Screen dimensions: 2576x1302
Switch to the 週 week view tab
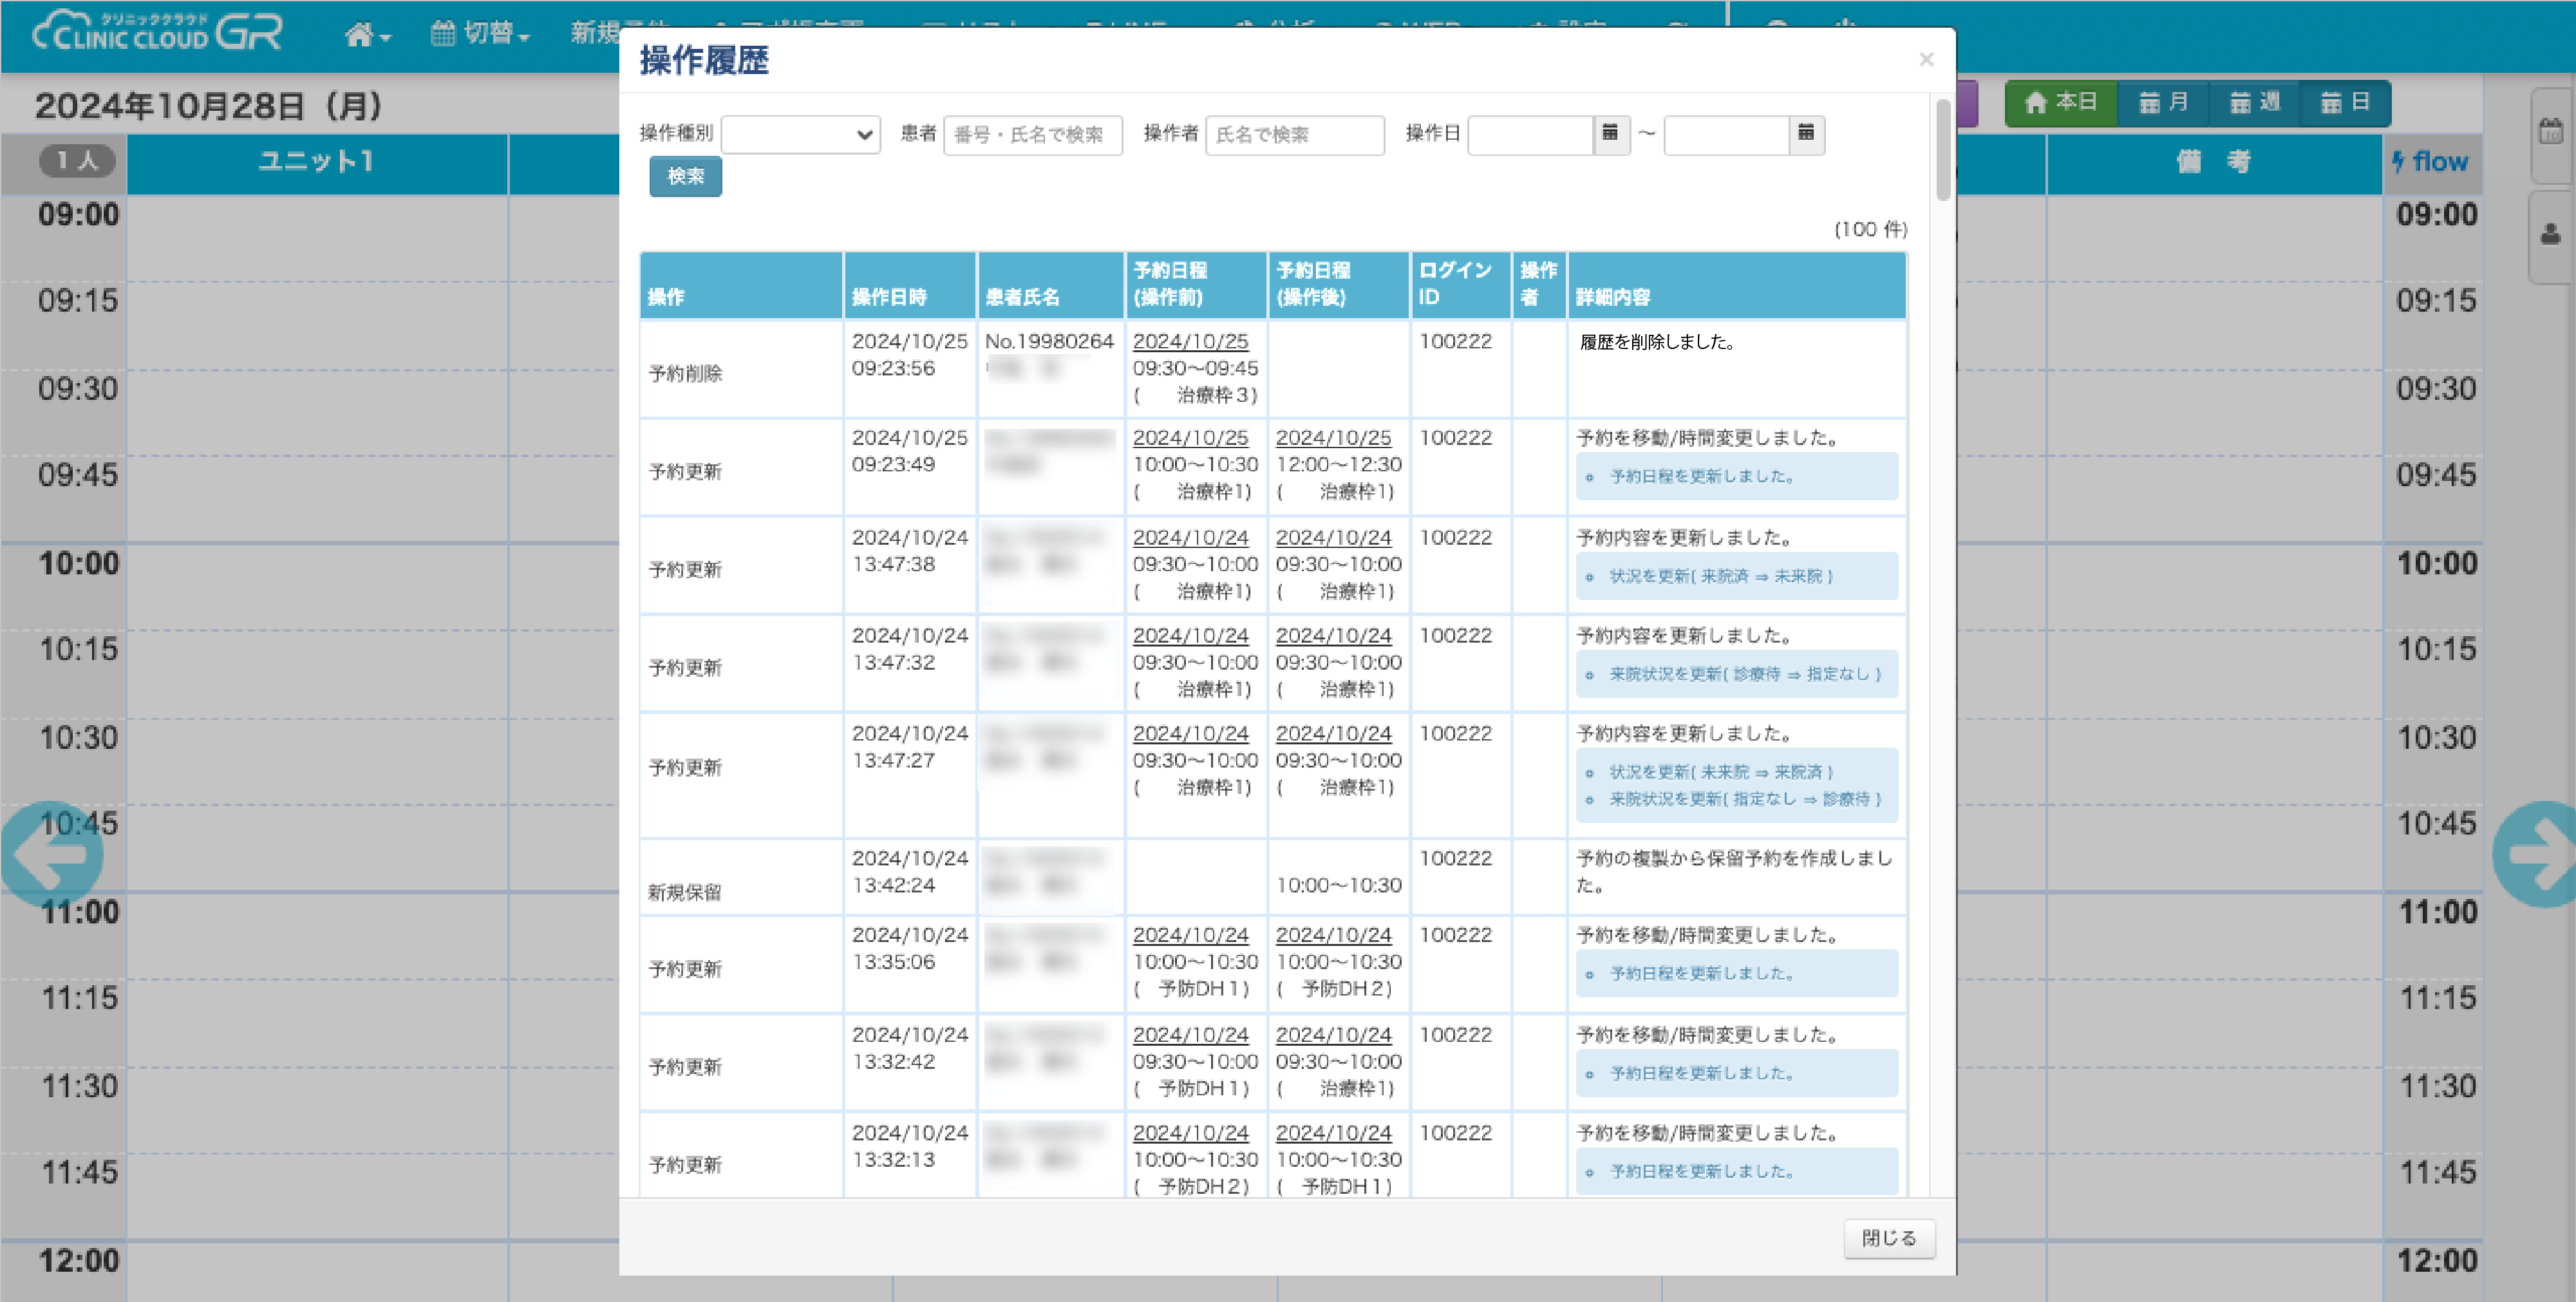click(x=2254, y=103)
